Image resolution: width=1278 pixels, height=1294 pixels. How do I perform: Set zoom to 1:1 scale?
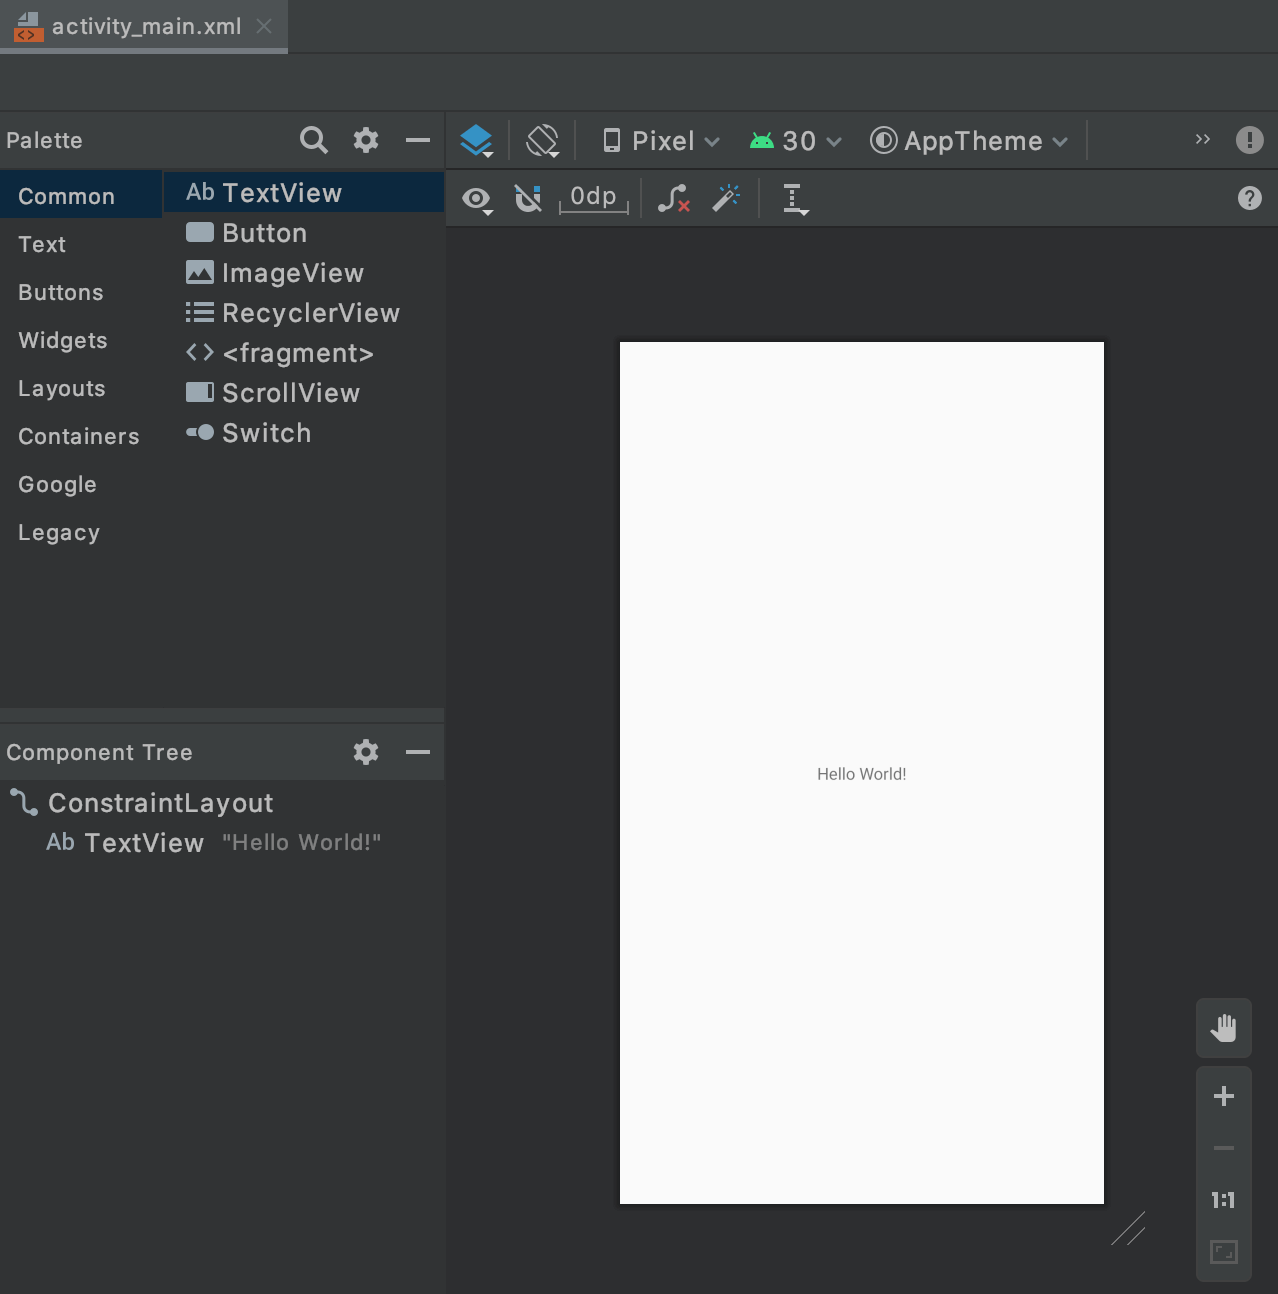1224,1200
